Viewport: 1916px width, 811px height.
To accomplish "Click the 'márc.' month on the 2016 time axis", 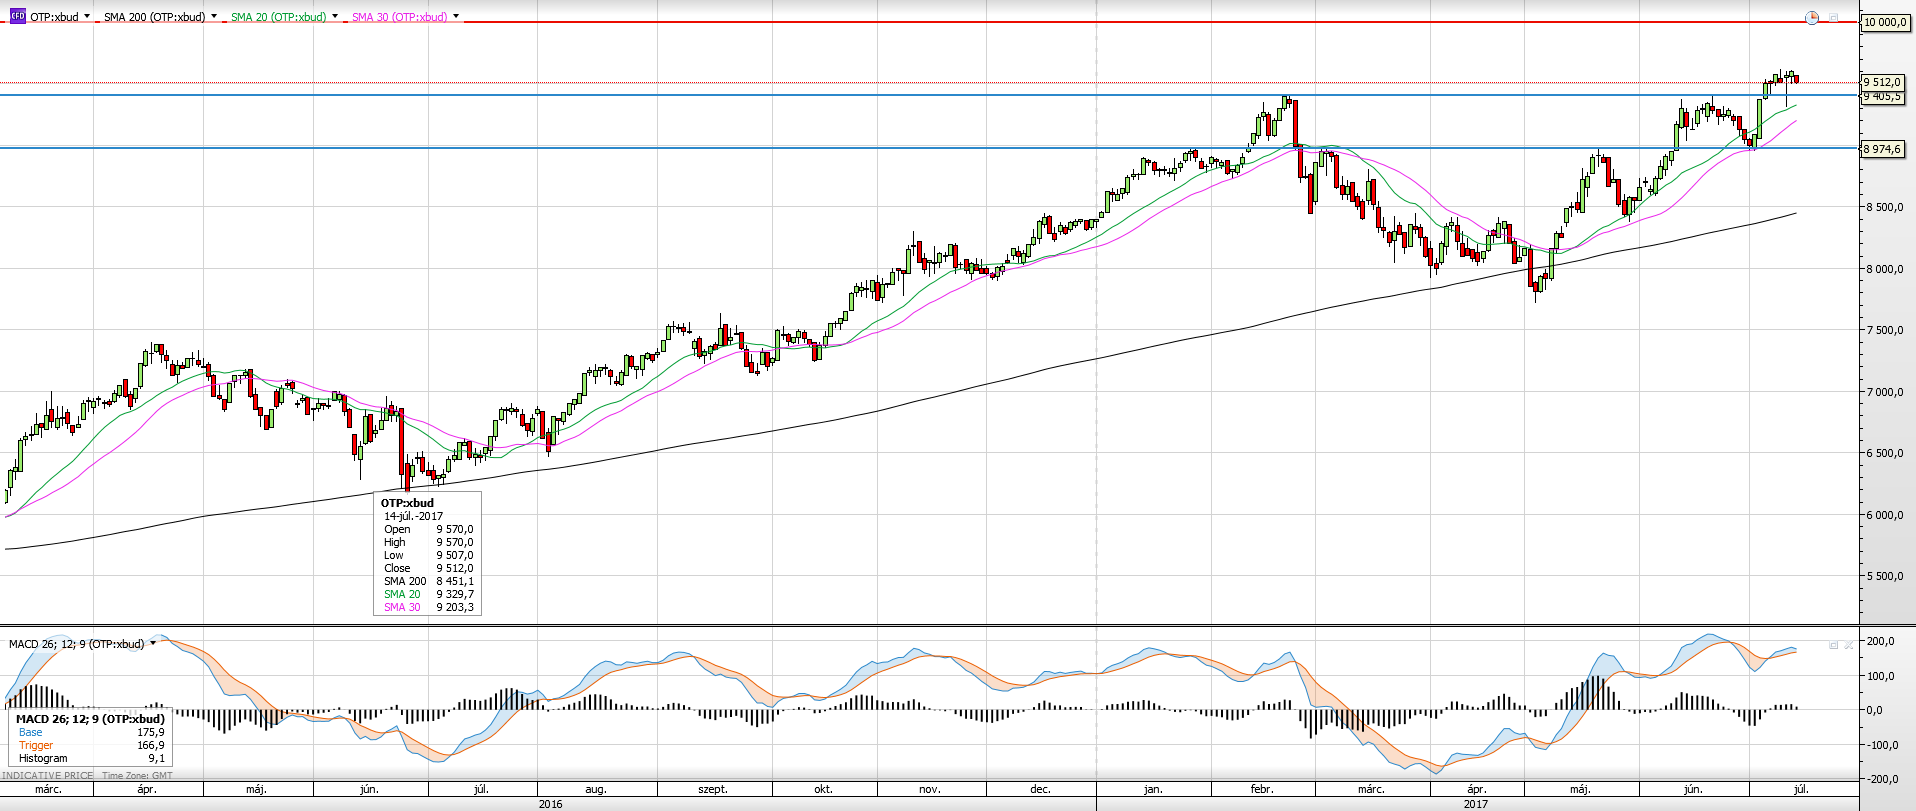I will 48,789.
